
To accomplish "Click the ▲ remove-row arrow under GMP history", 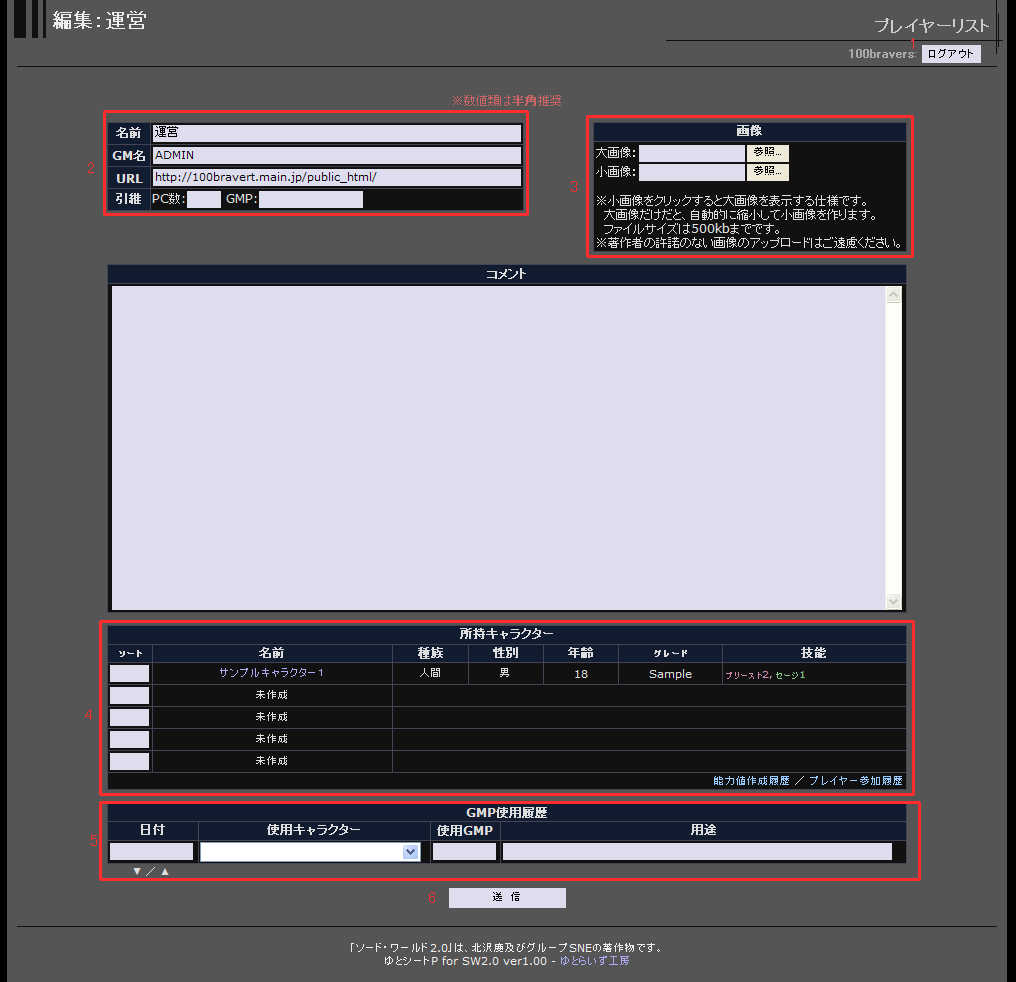I will [165, 871].
